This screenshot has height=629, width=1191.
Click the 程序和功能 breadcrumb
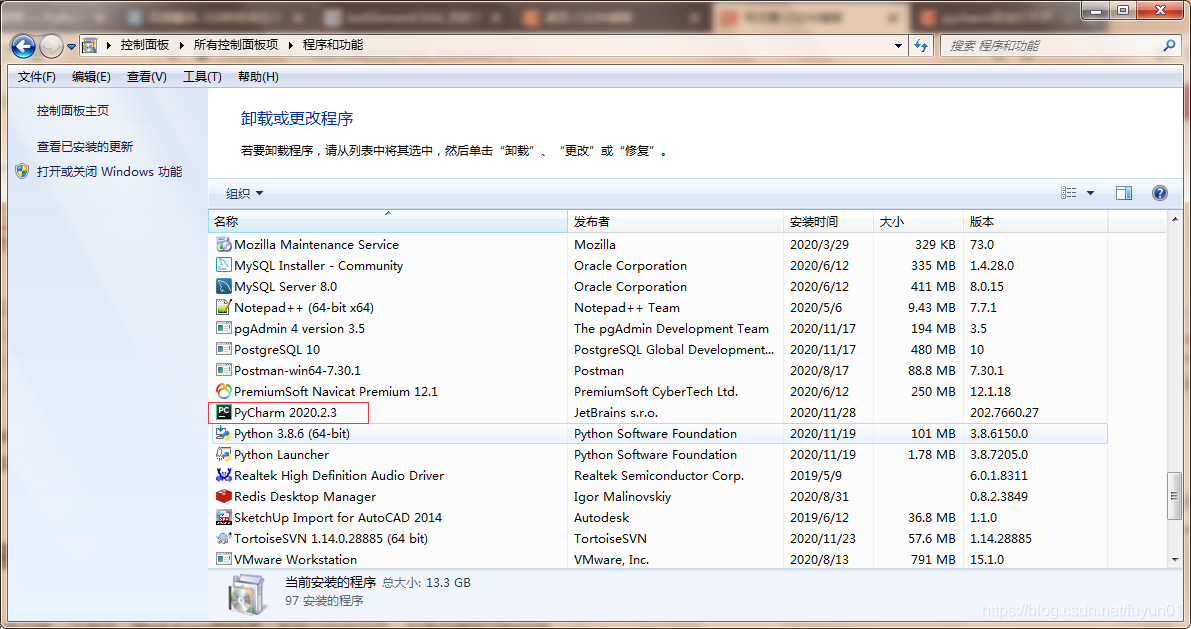point(333,46)
